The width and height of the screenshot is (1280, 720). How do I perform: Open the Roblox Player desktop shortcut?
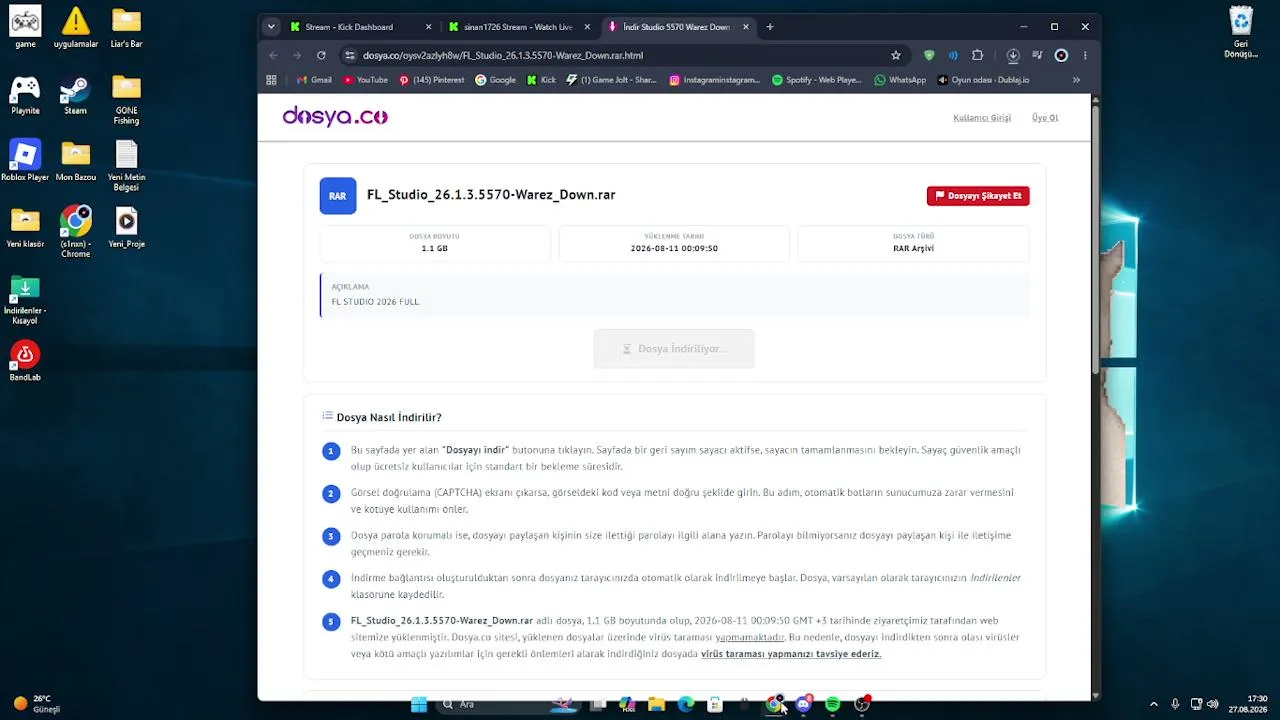[x=25, y=161]
